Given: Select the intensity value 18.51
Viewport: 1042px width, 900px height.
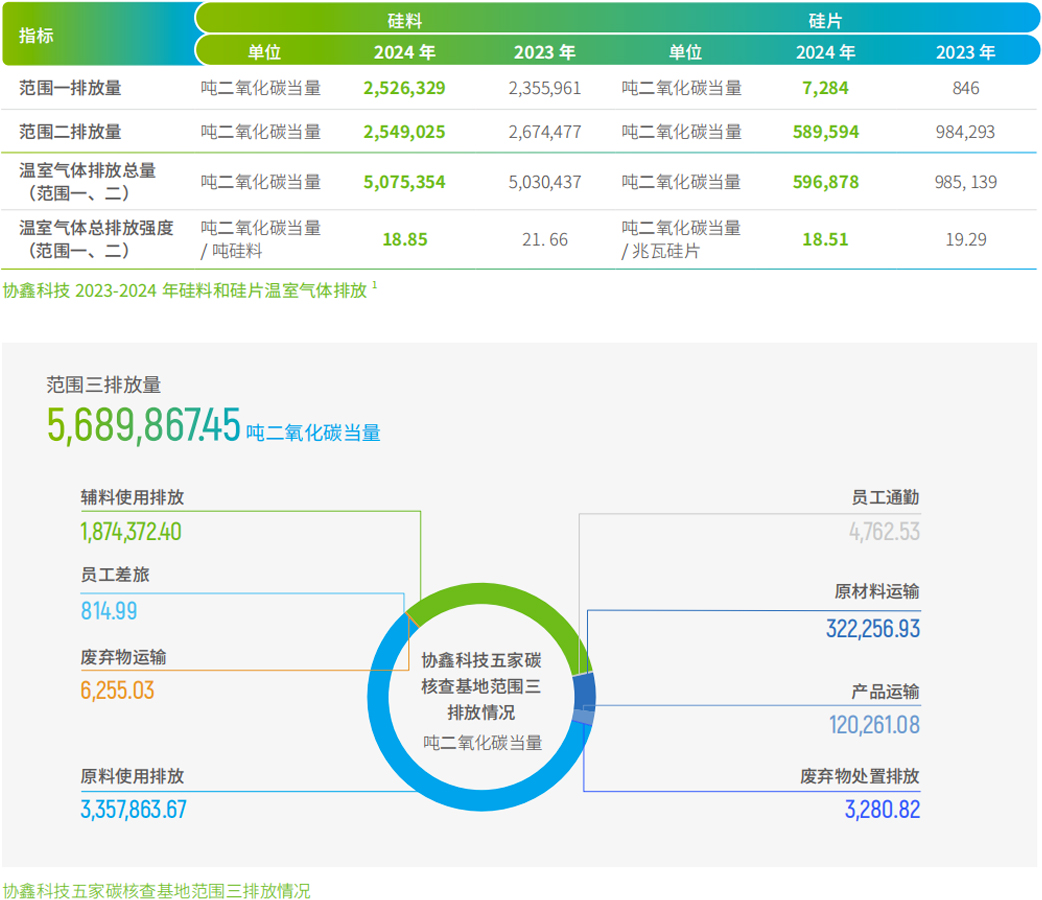Looking at the screenshot, I should (x=825, y=239).
